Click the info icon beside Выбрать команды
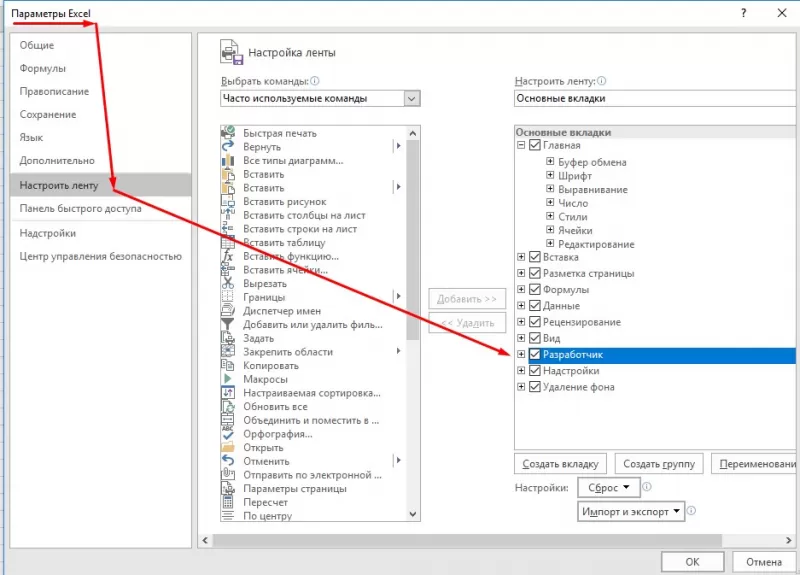 coord(315,81)
